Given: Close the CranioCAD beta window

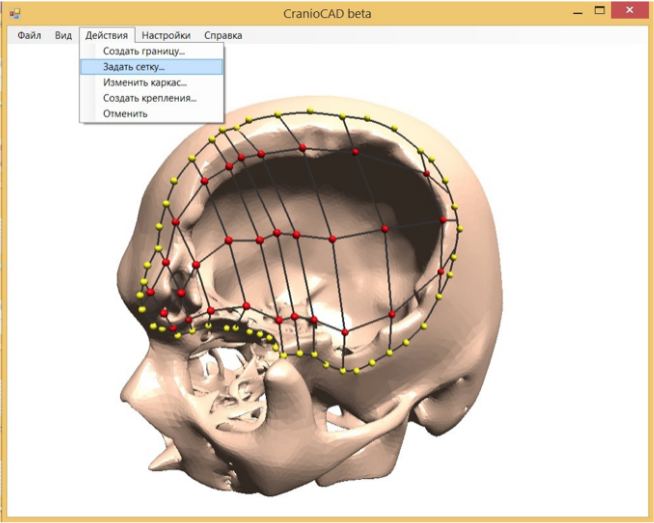Looking at the screenshot, I should click(629, 11).
